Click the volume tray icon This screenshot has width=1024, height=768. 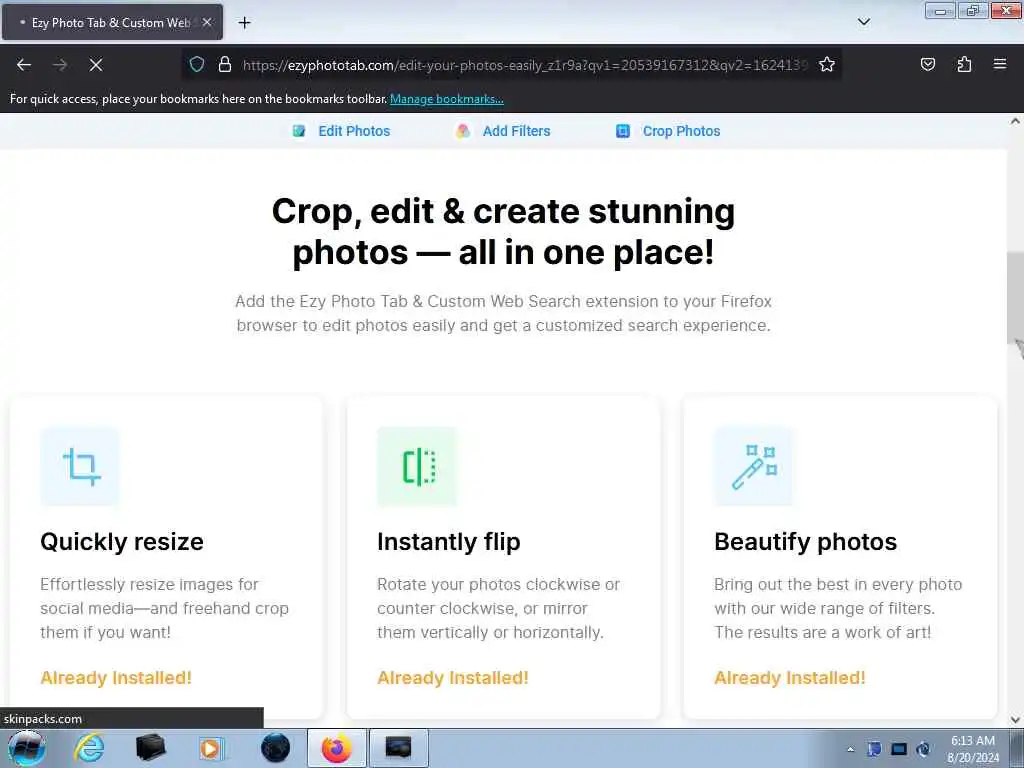pos(923,750)
